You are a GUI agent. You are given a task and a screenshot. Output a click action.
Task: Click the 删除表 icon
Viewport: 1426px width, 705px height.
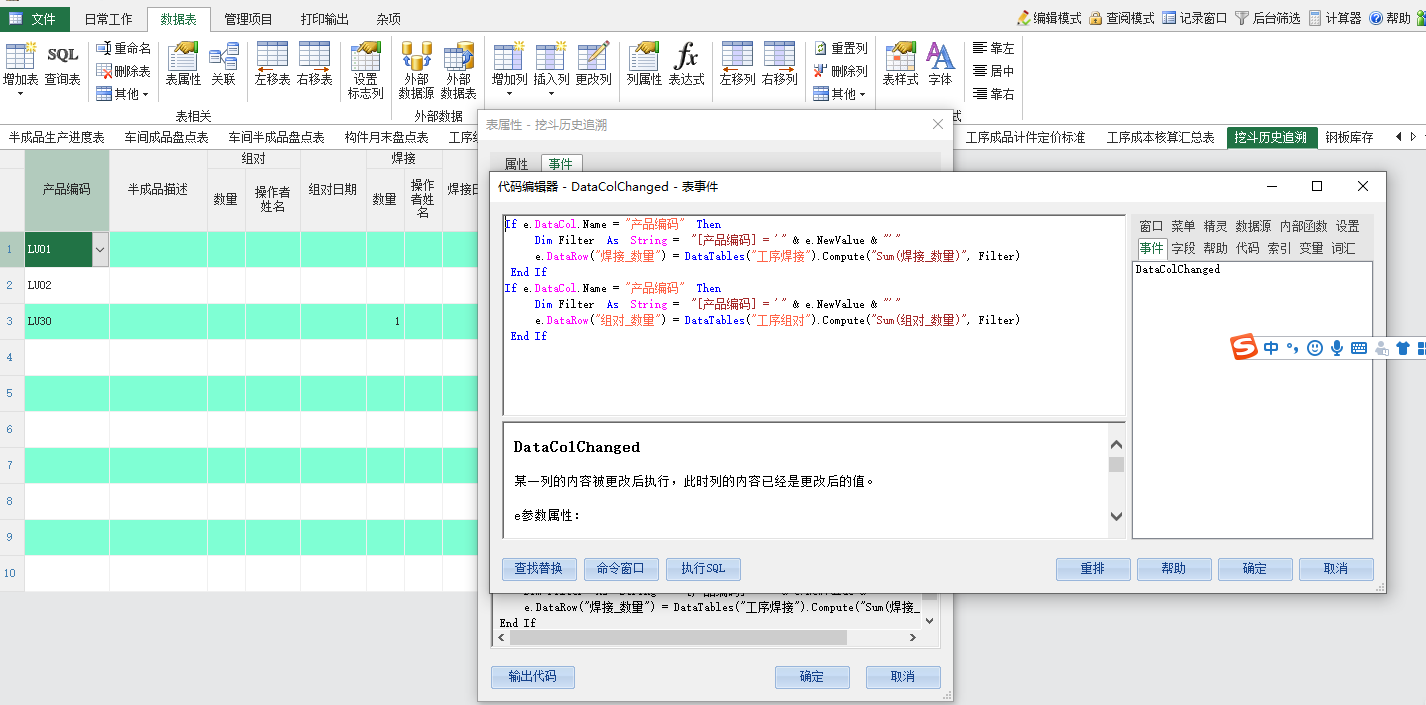pos(124,71)
